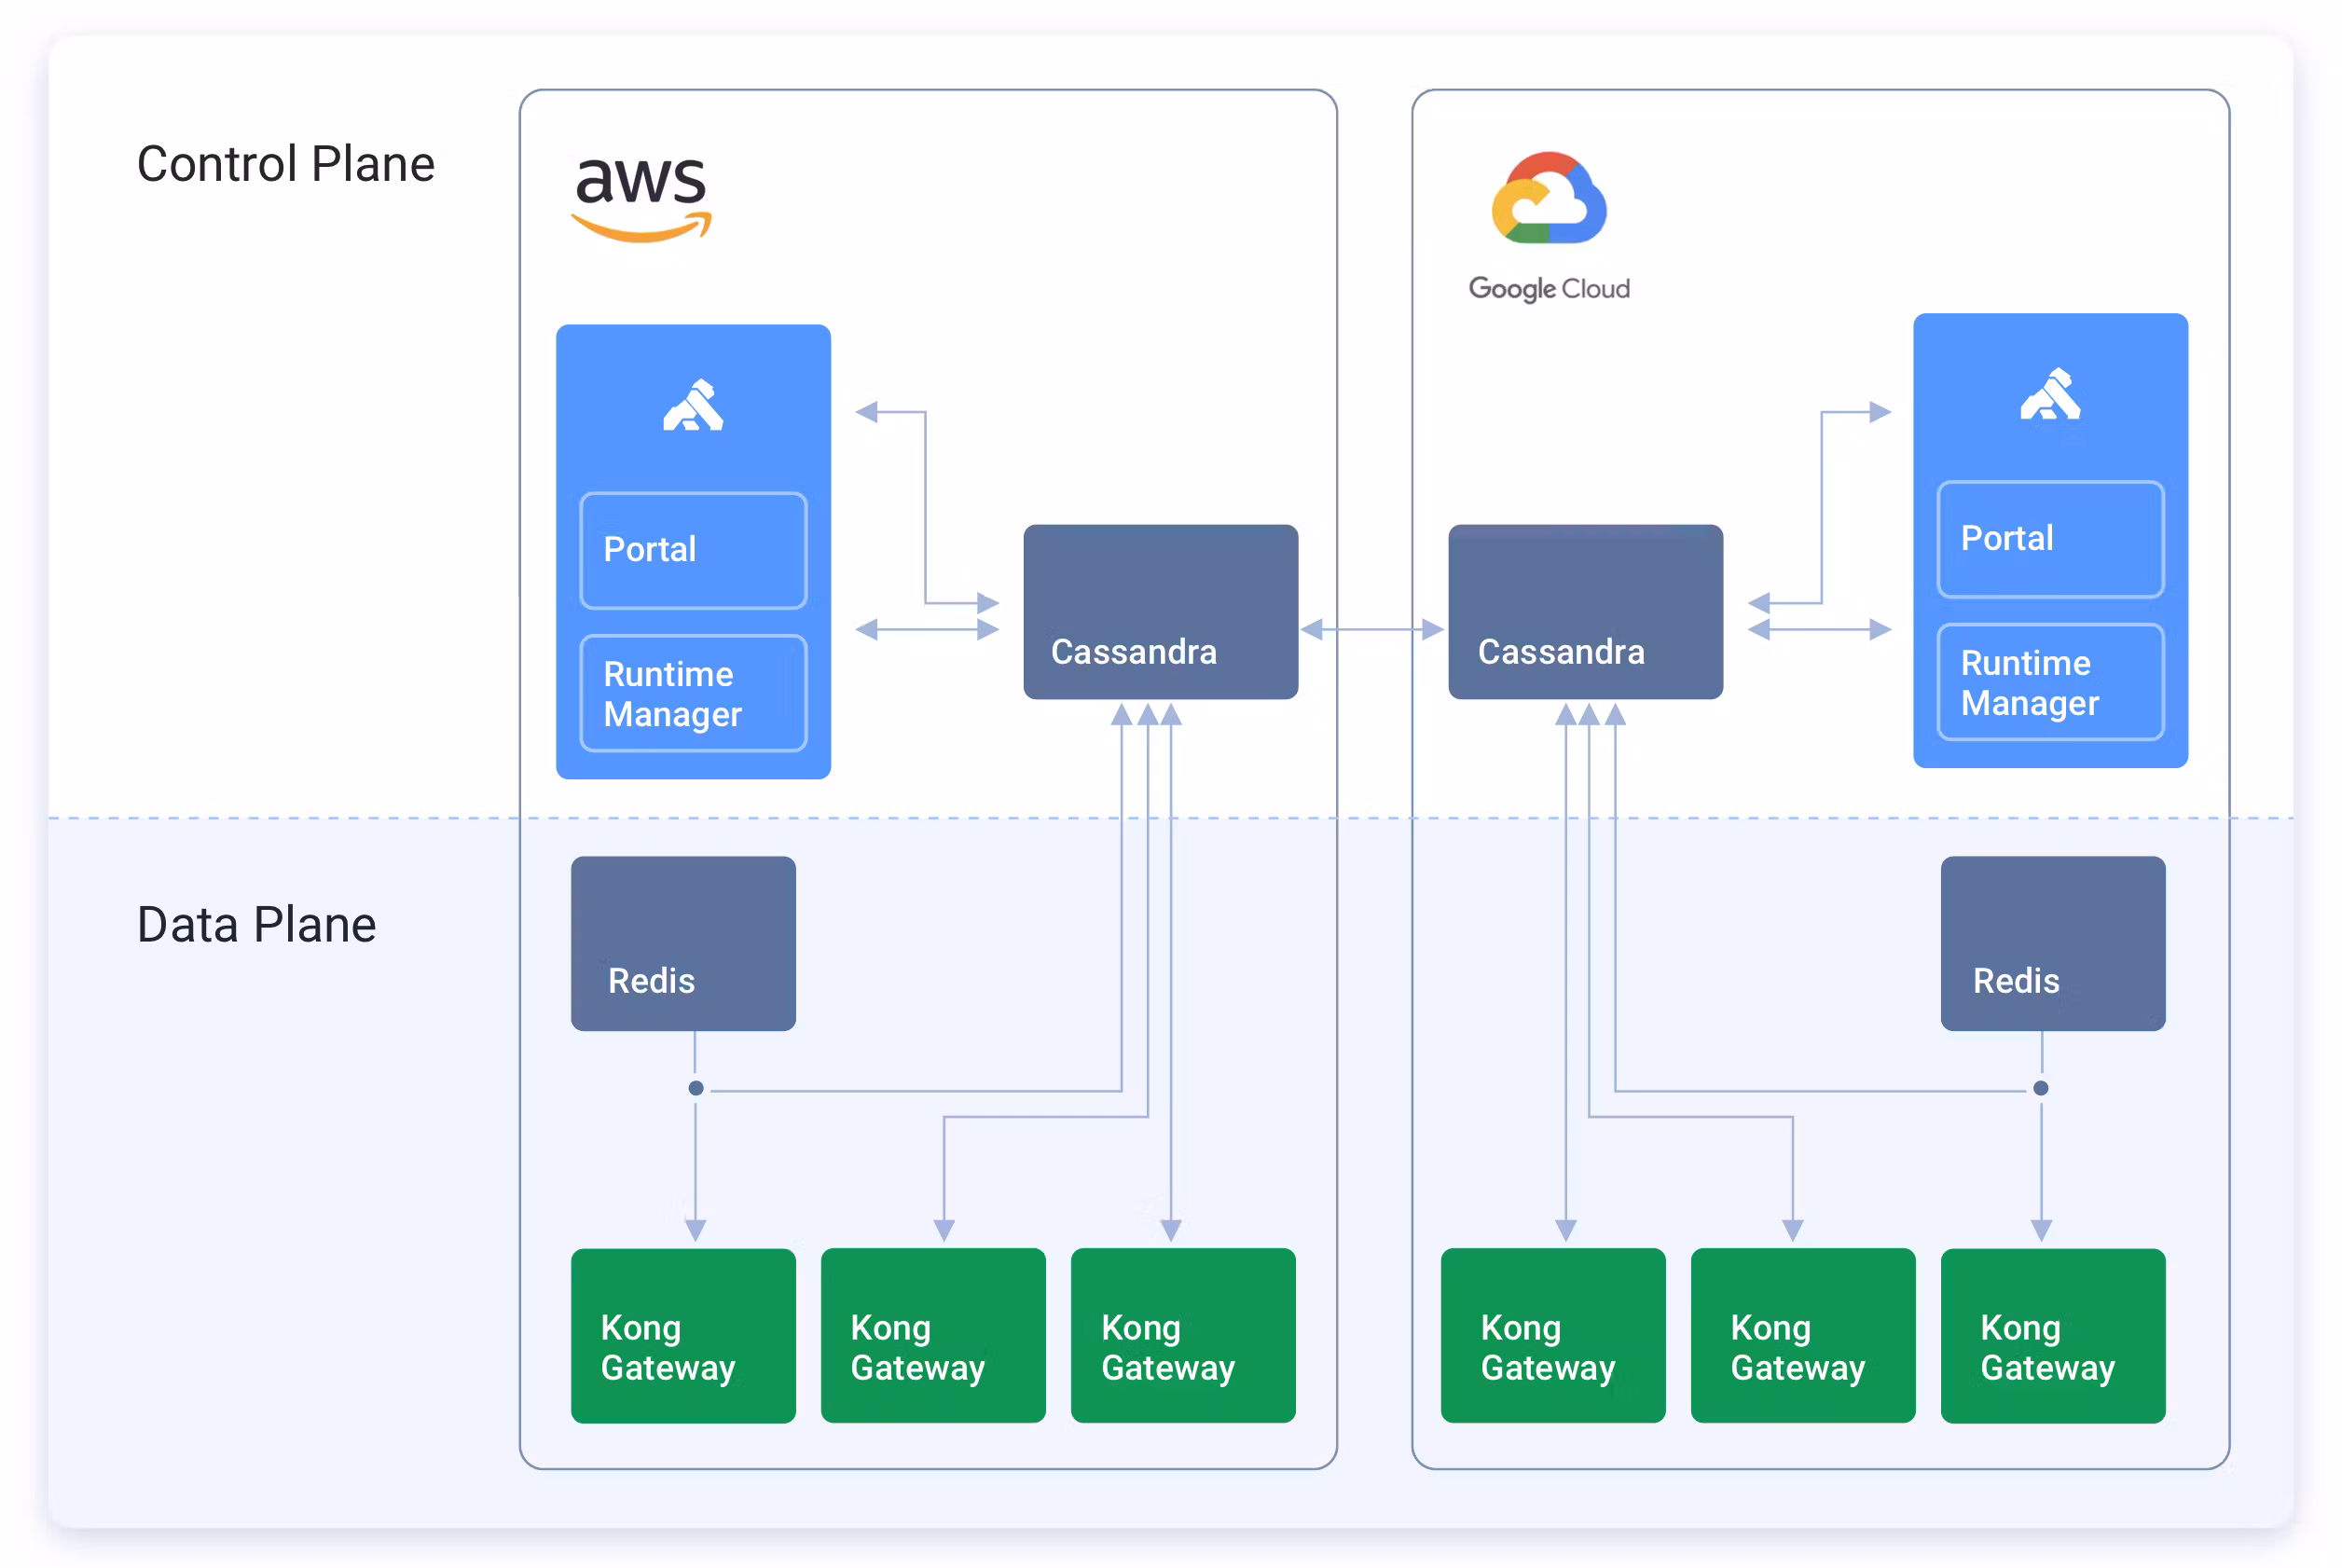The image size is (2342, 1568).
Task: Select the rightmost Kong Gateway in Google Cloud
Action: 2052,1335
